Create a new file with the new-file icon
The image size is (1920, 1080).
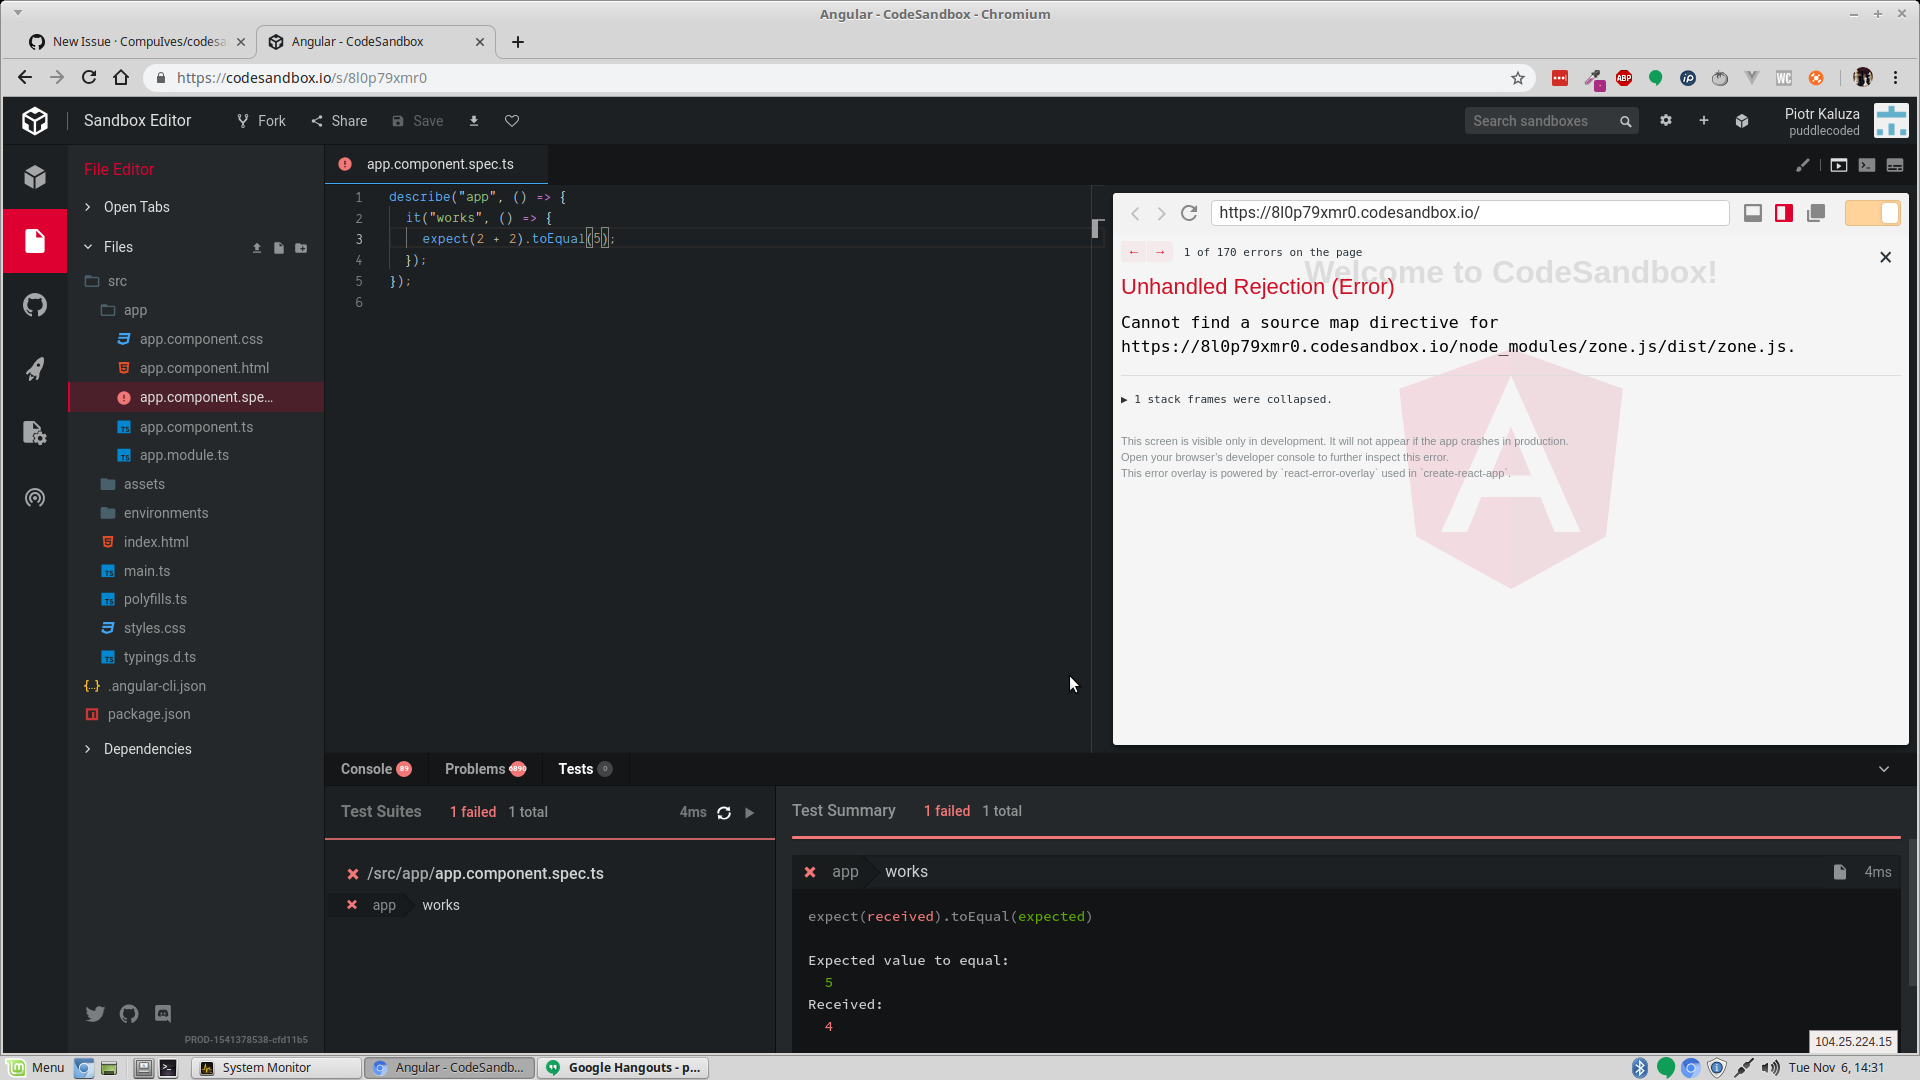pyautogui.click(x=278, y=248)
